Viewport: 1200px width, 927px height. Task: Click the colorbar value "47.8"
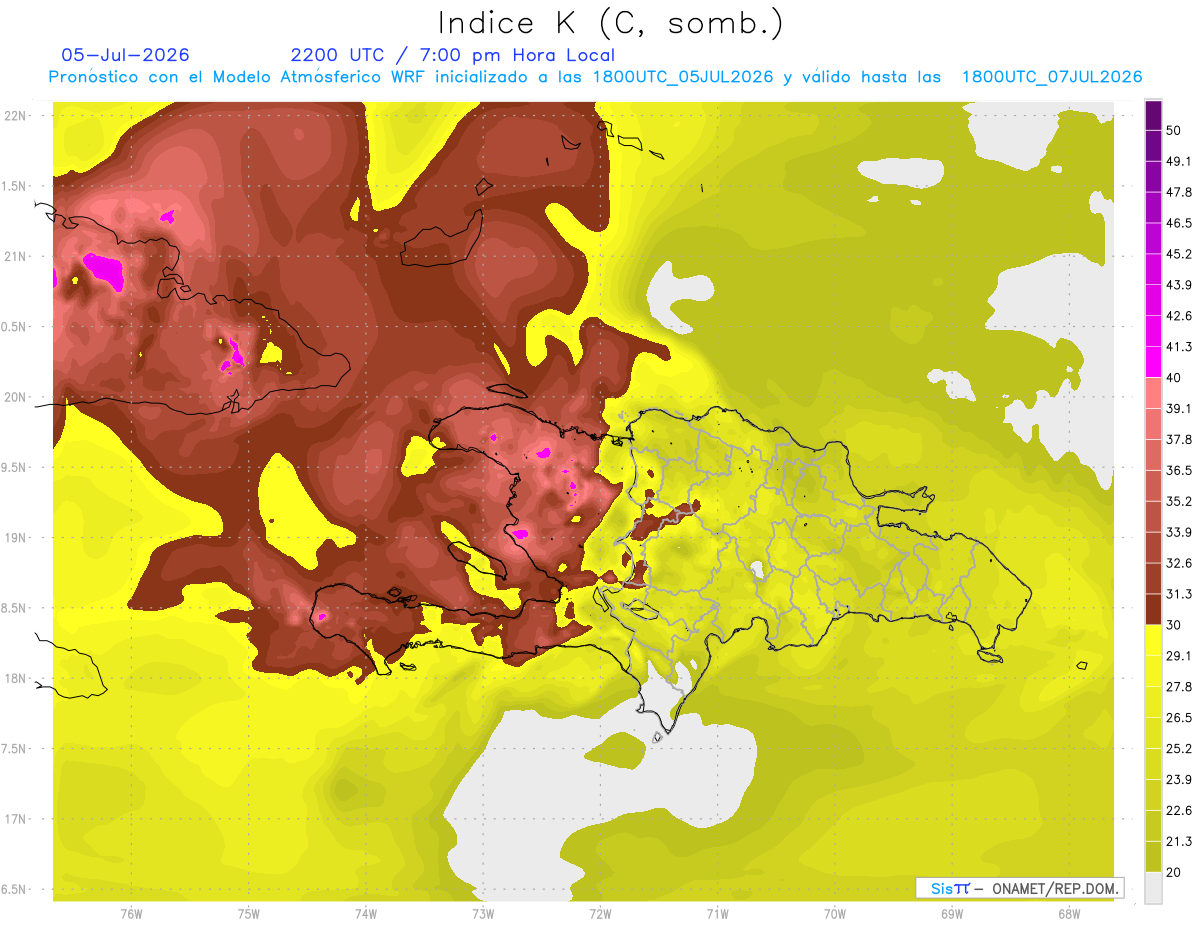point(1178,192)
